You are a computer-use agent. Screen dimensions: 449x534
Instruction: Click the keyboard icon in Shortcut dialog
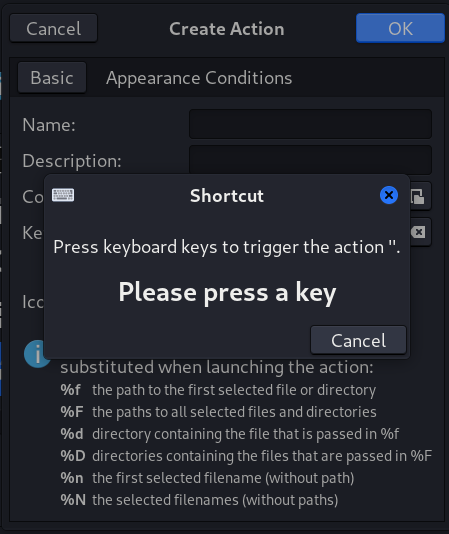pyautogui.click(x=63, y=195)
